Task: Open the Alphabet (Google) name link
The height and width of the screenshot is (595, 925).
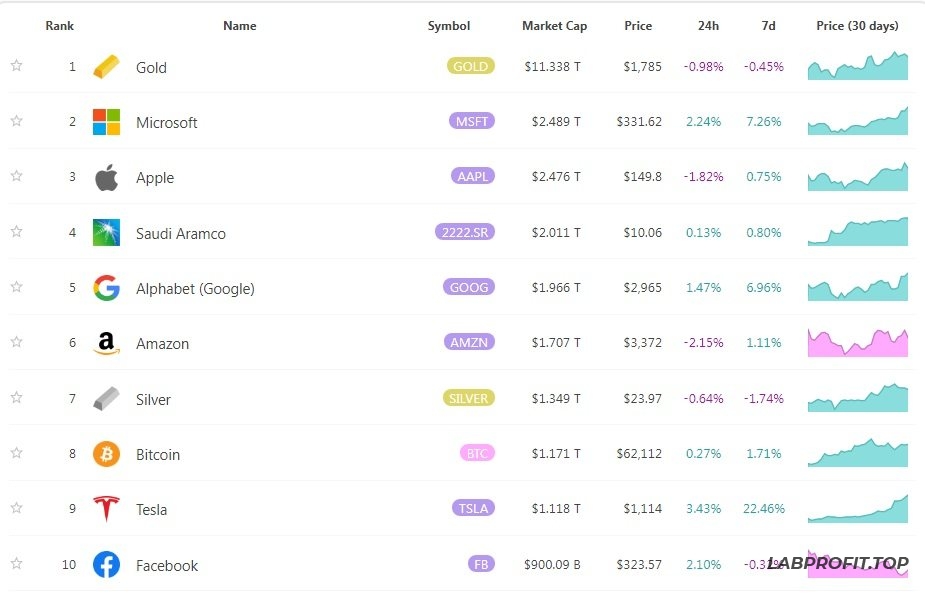Action: point(195,289)
